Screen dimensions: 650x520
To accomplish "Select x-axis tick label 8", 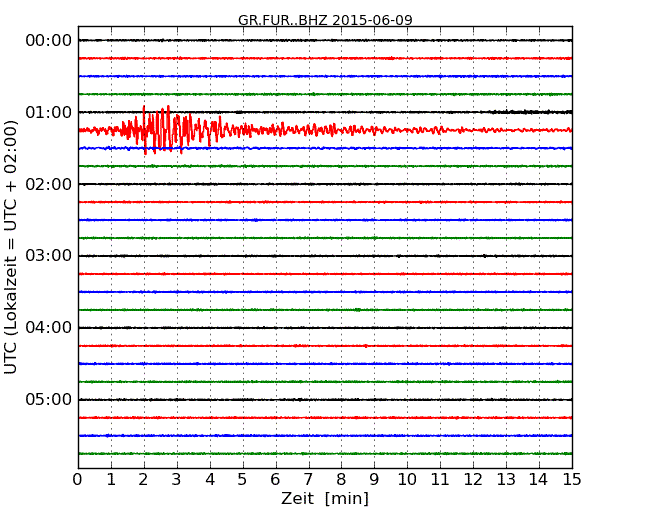I will (341, 480).
